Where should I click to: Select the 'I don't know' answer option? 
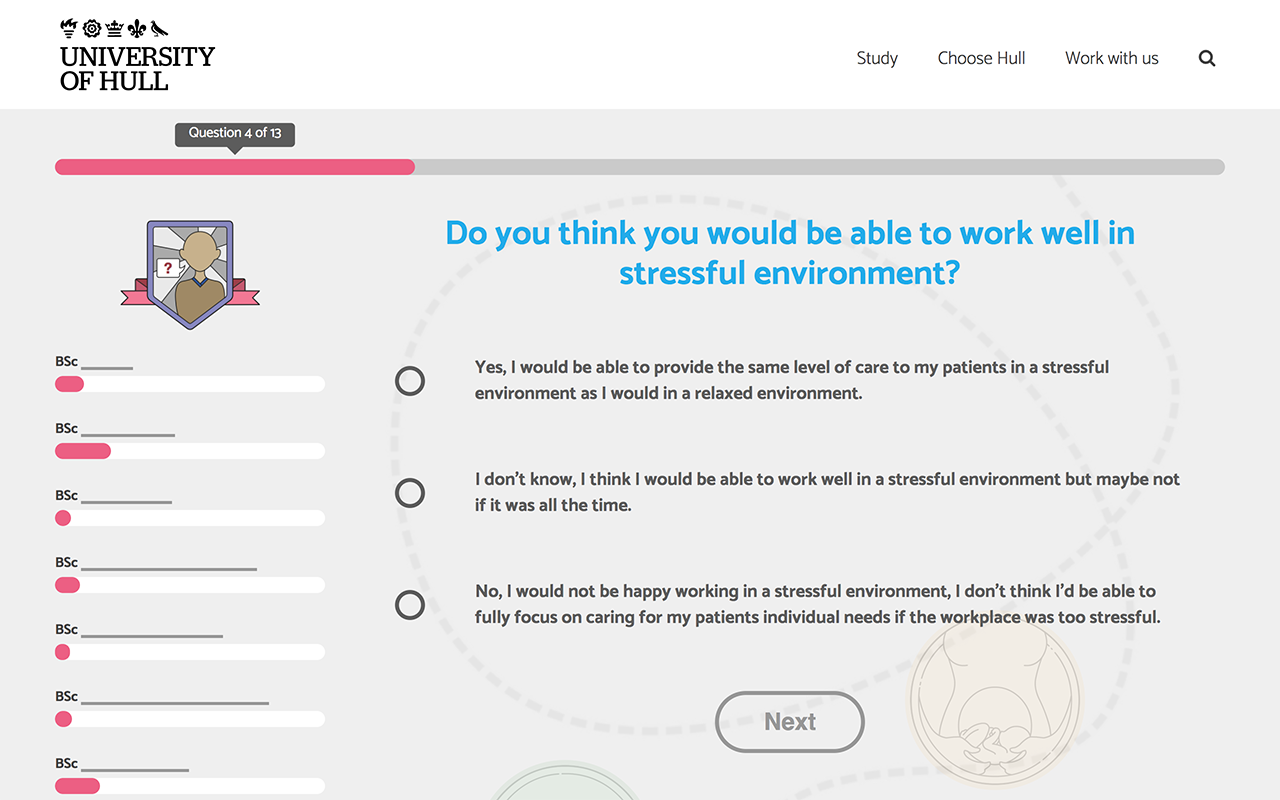[x=410, y=493]
